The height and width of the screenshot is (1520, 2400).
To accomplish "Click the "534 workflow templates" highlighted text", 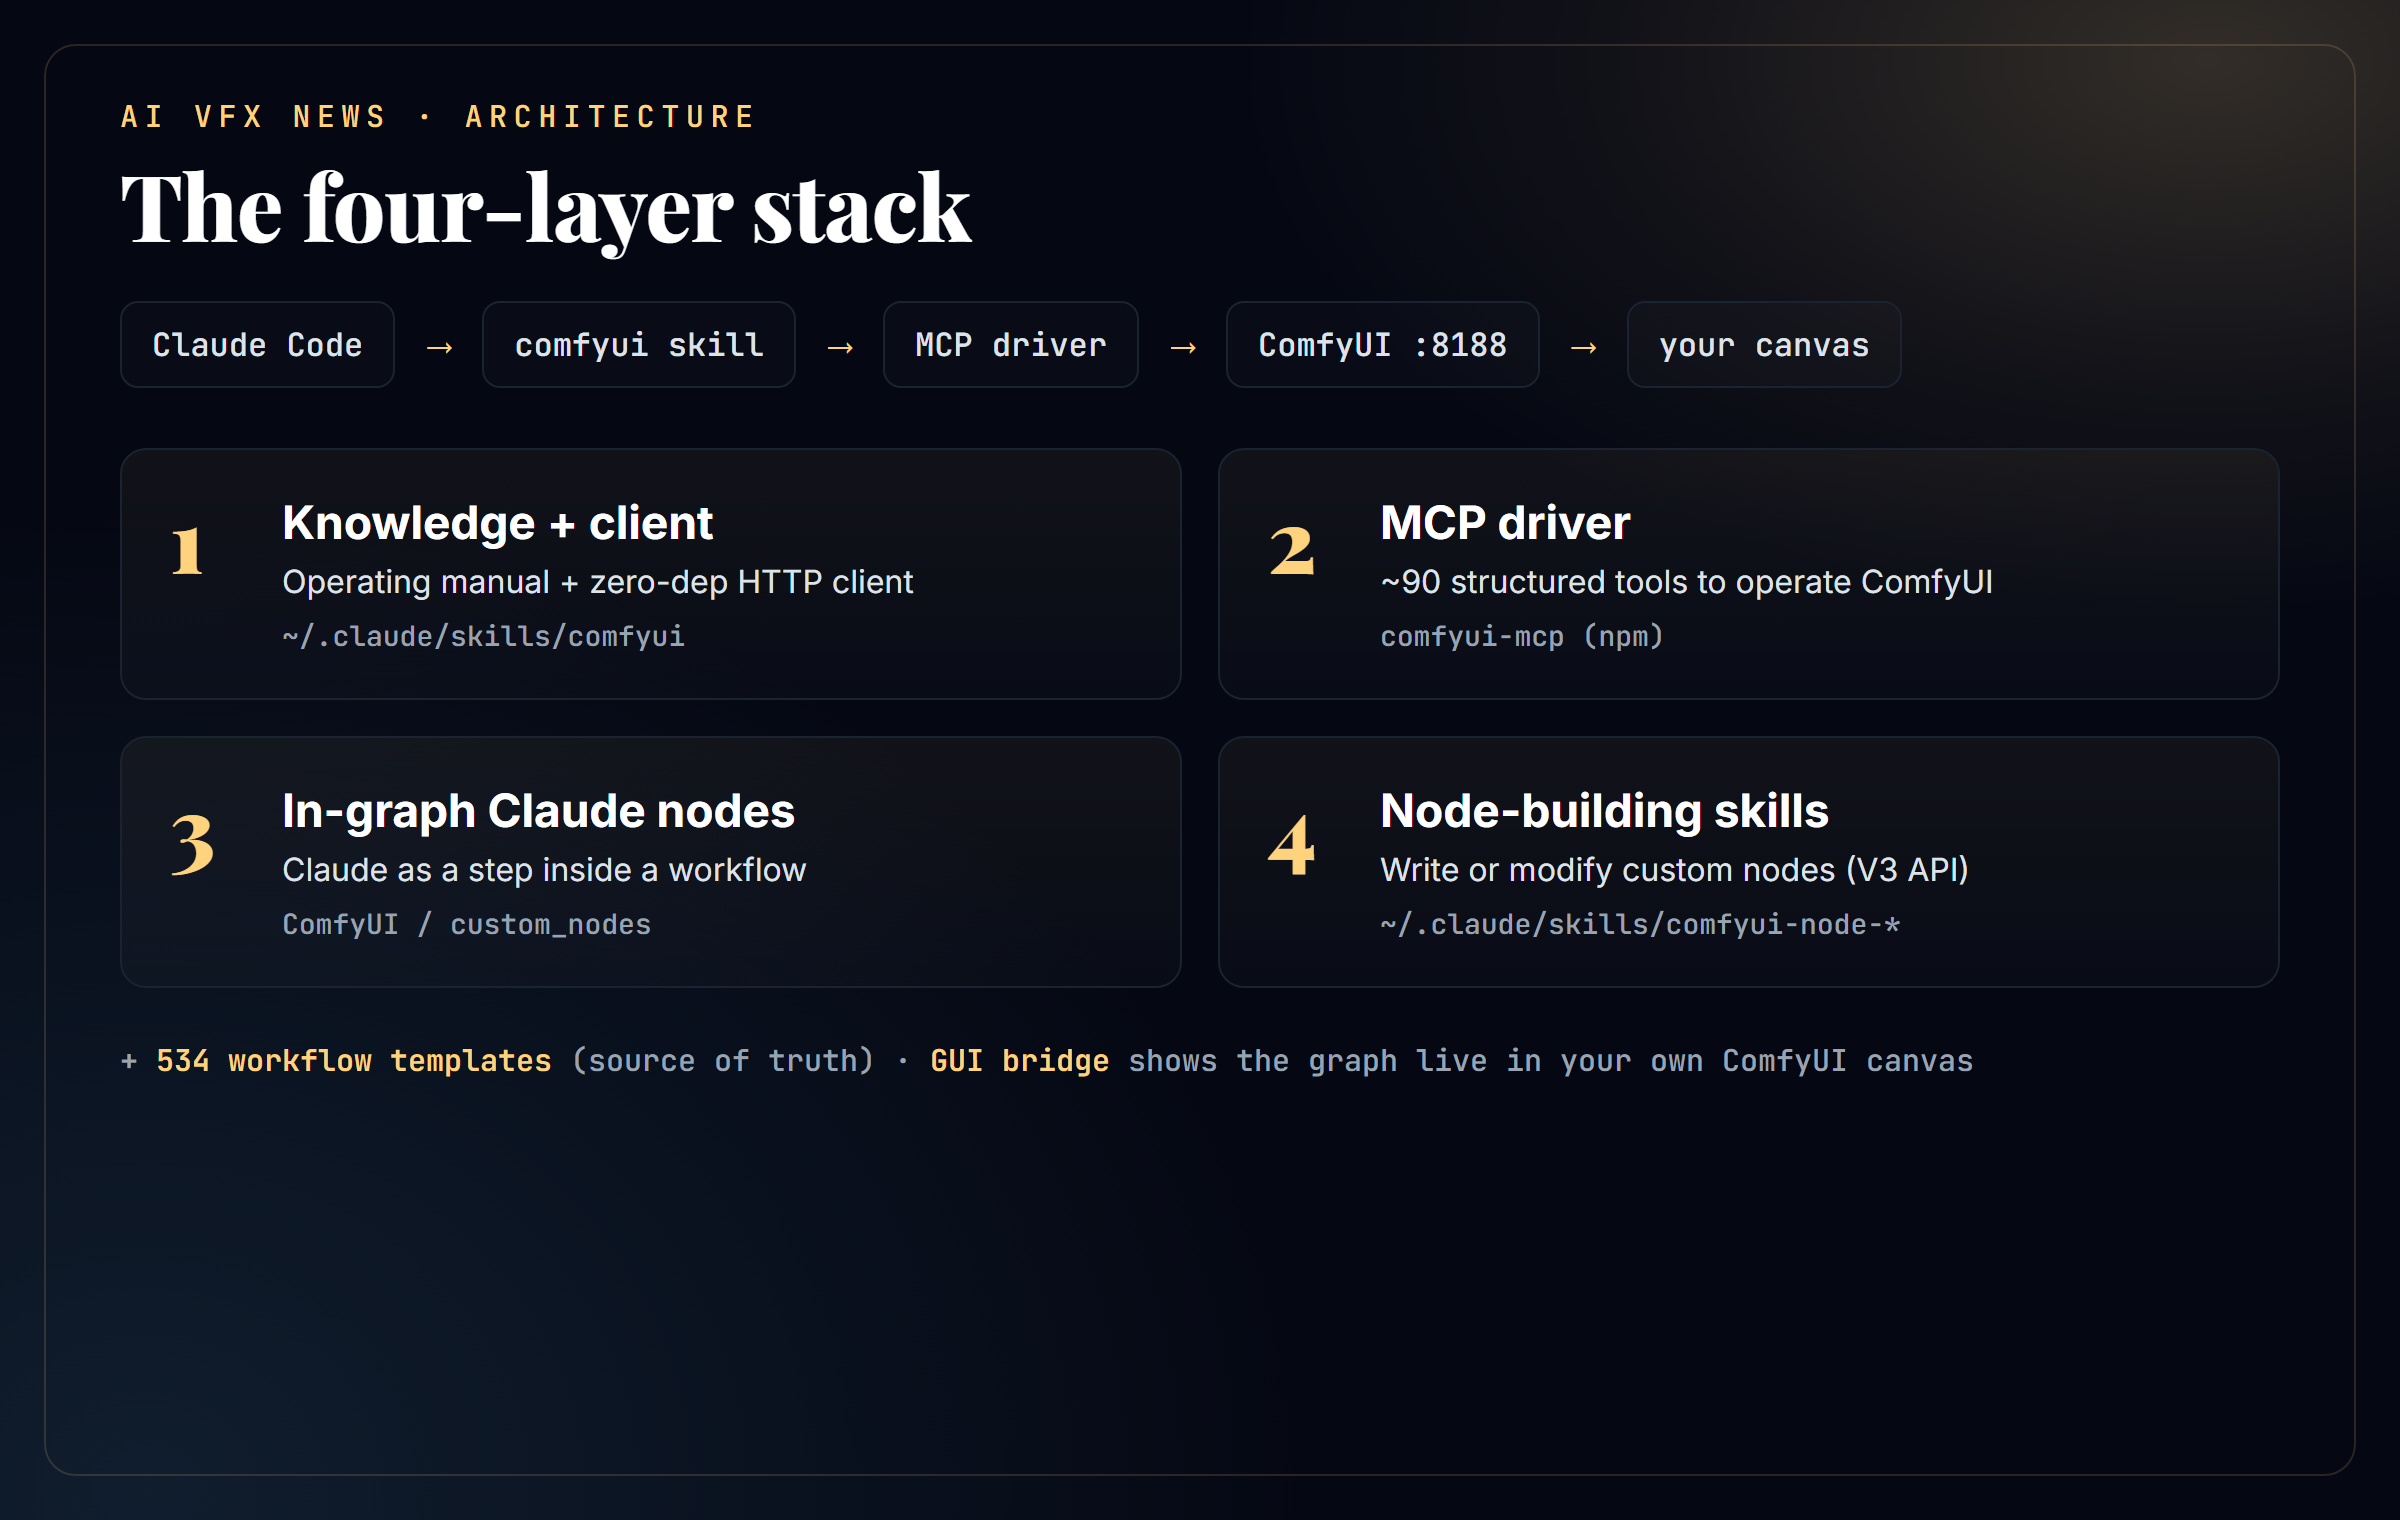I will coord(354,1060).
